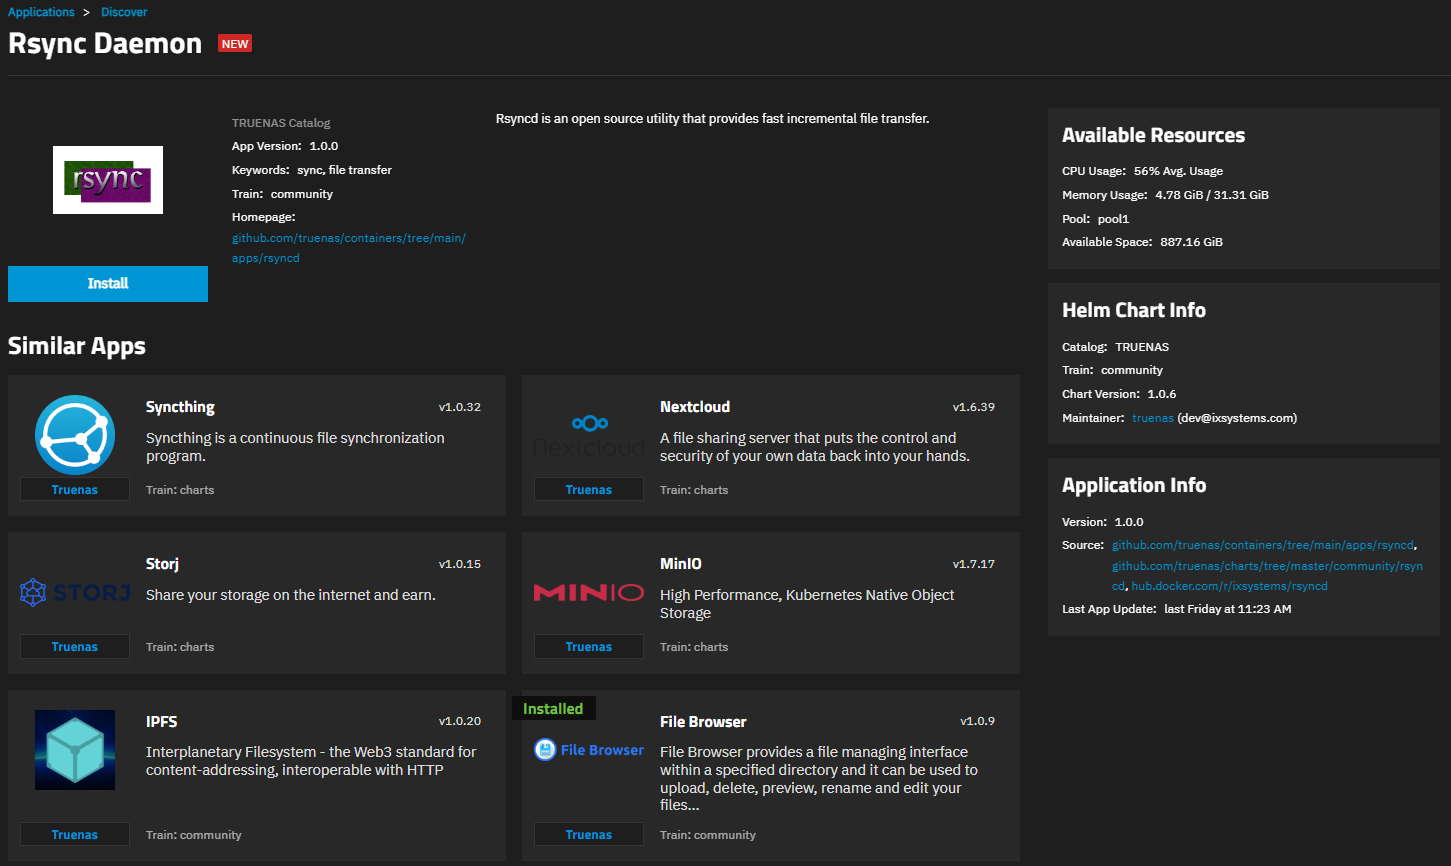Open the truenas maintainer link
This screenshot has width=1451, height=866.
[1152, 418]
